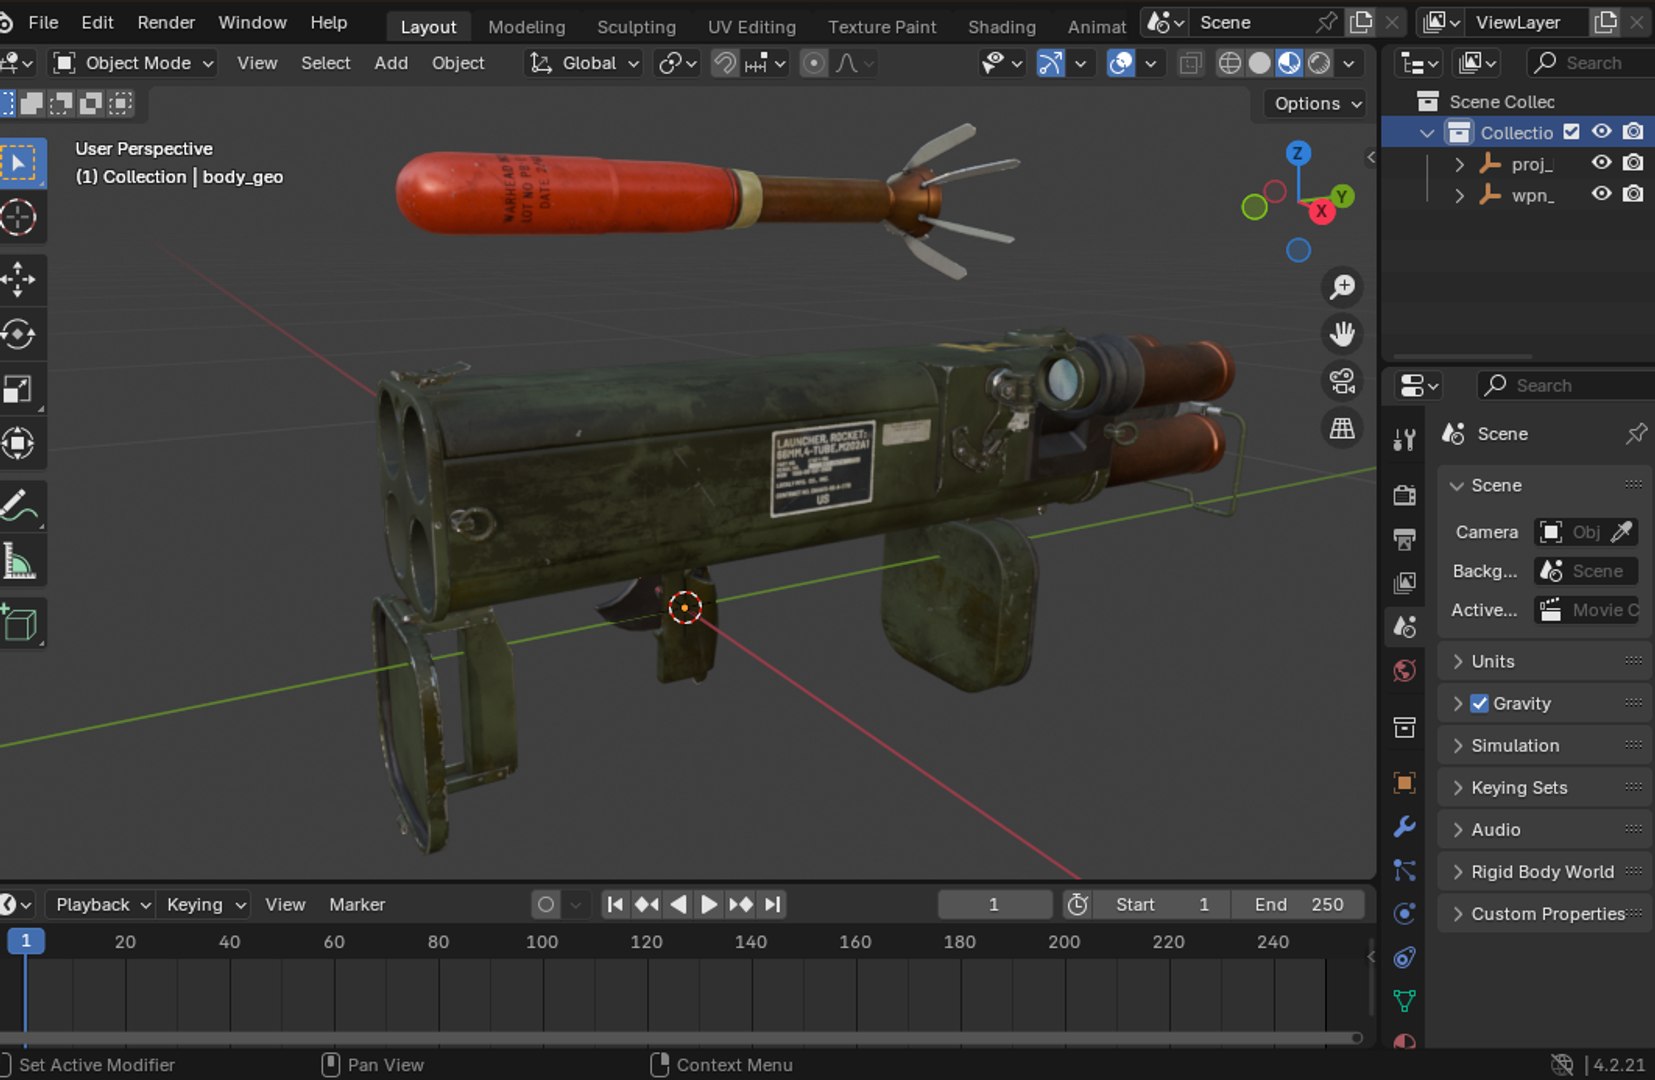Open the Object Mode dropdown
1655x1080 pixels.
click(x=134, y=63)
